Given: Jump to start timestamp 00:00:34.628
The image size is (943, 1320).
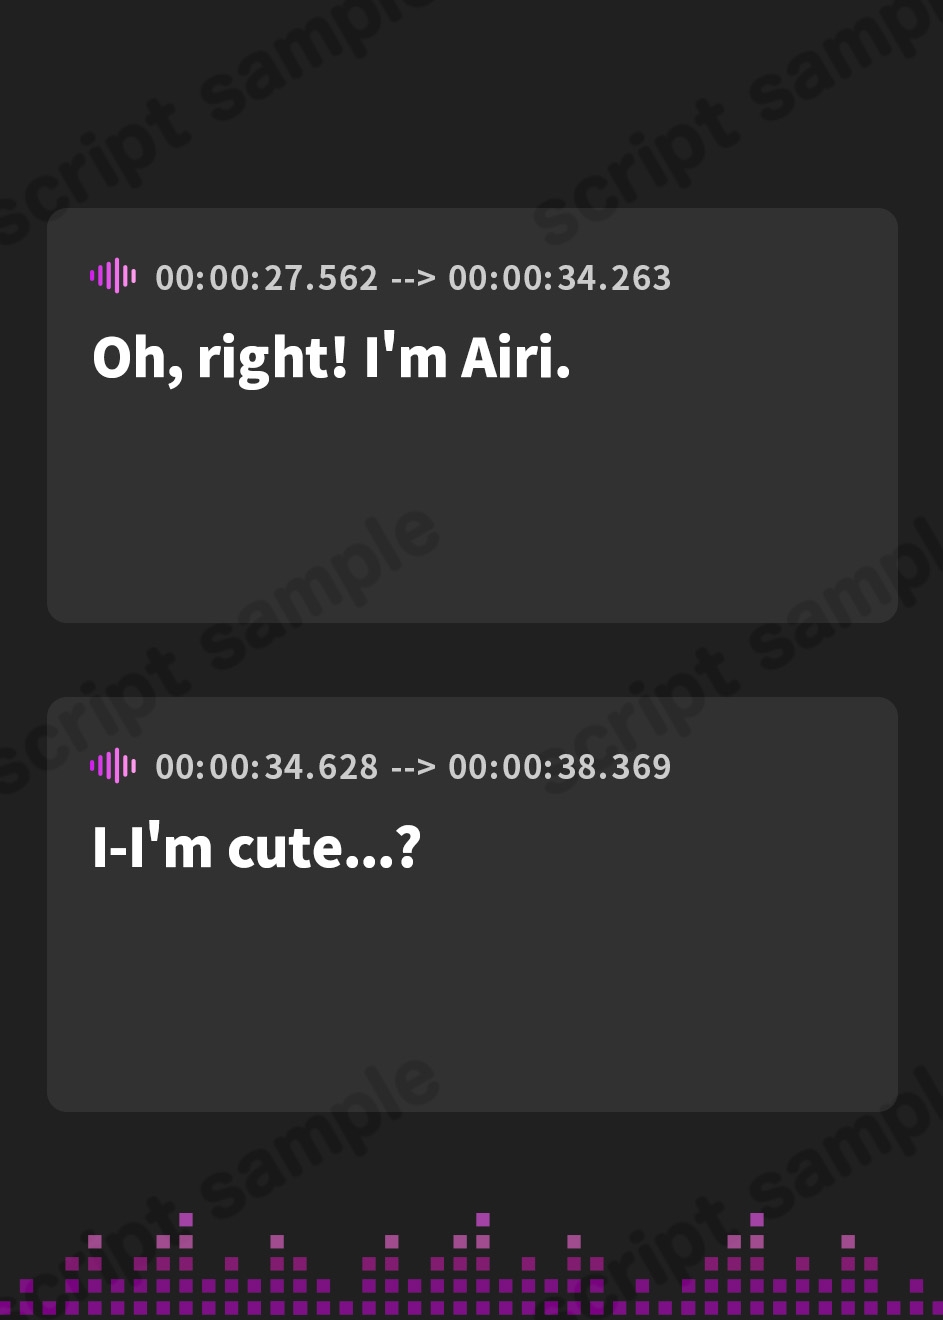Looking at the screenshot, I should click(x=267, y=767).
